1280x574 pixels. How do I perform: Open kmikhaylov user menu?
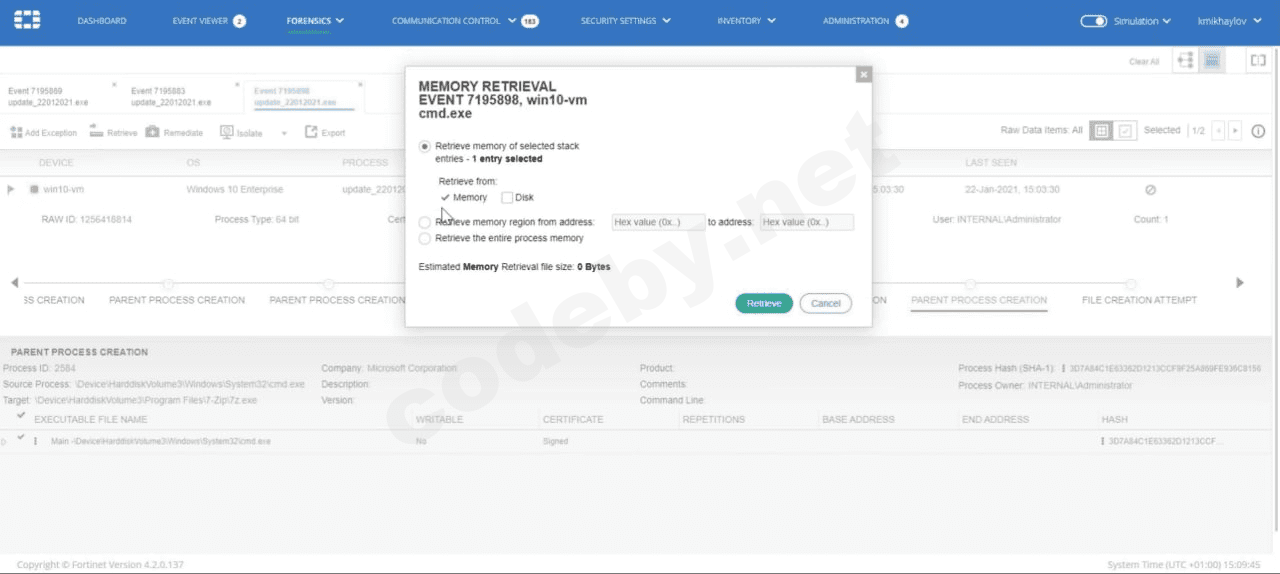coord(1229,21)
